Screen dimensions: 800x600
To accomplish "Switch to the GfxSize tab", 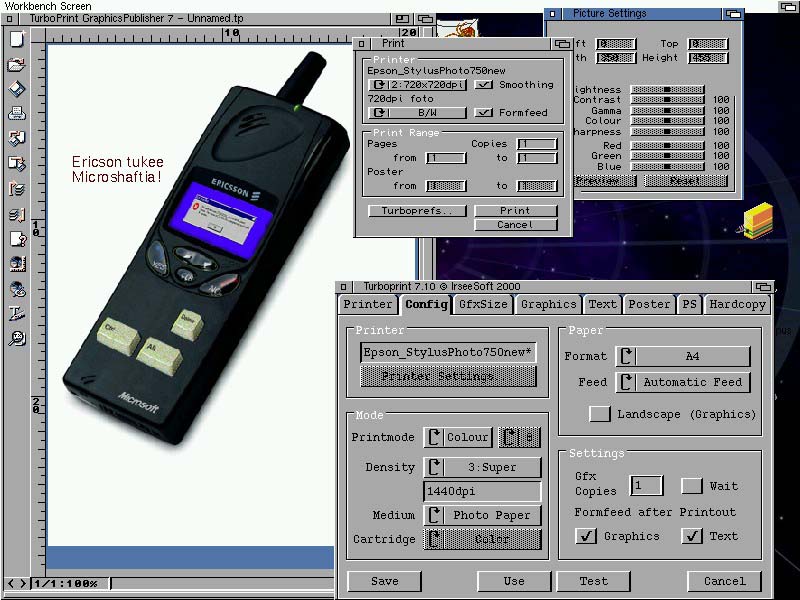I will point(483,305).
